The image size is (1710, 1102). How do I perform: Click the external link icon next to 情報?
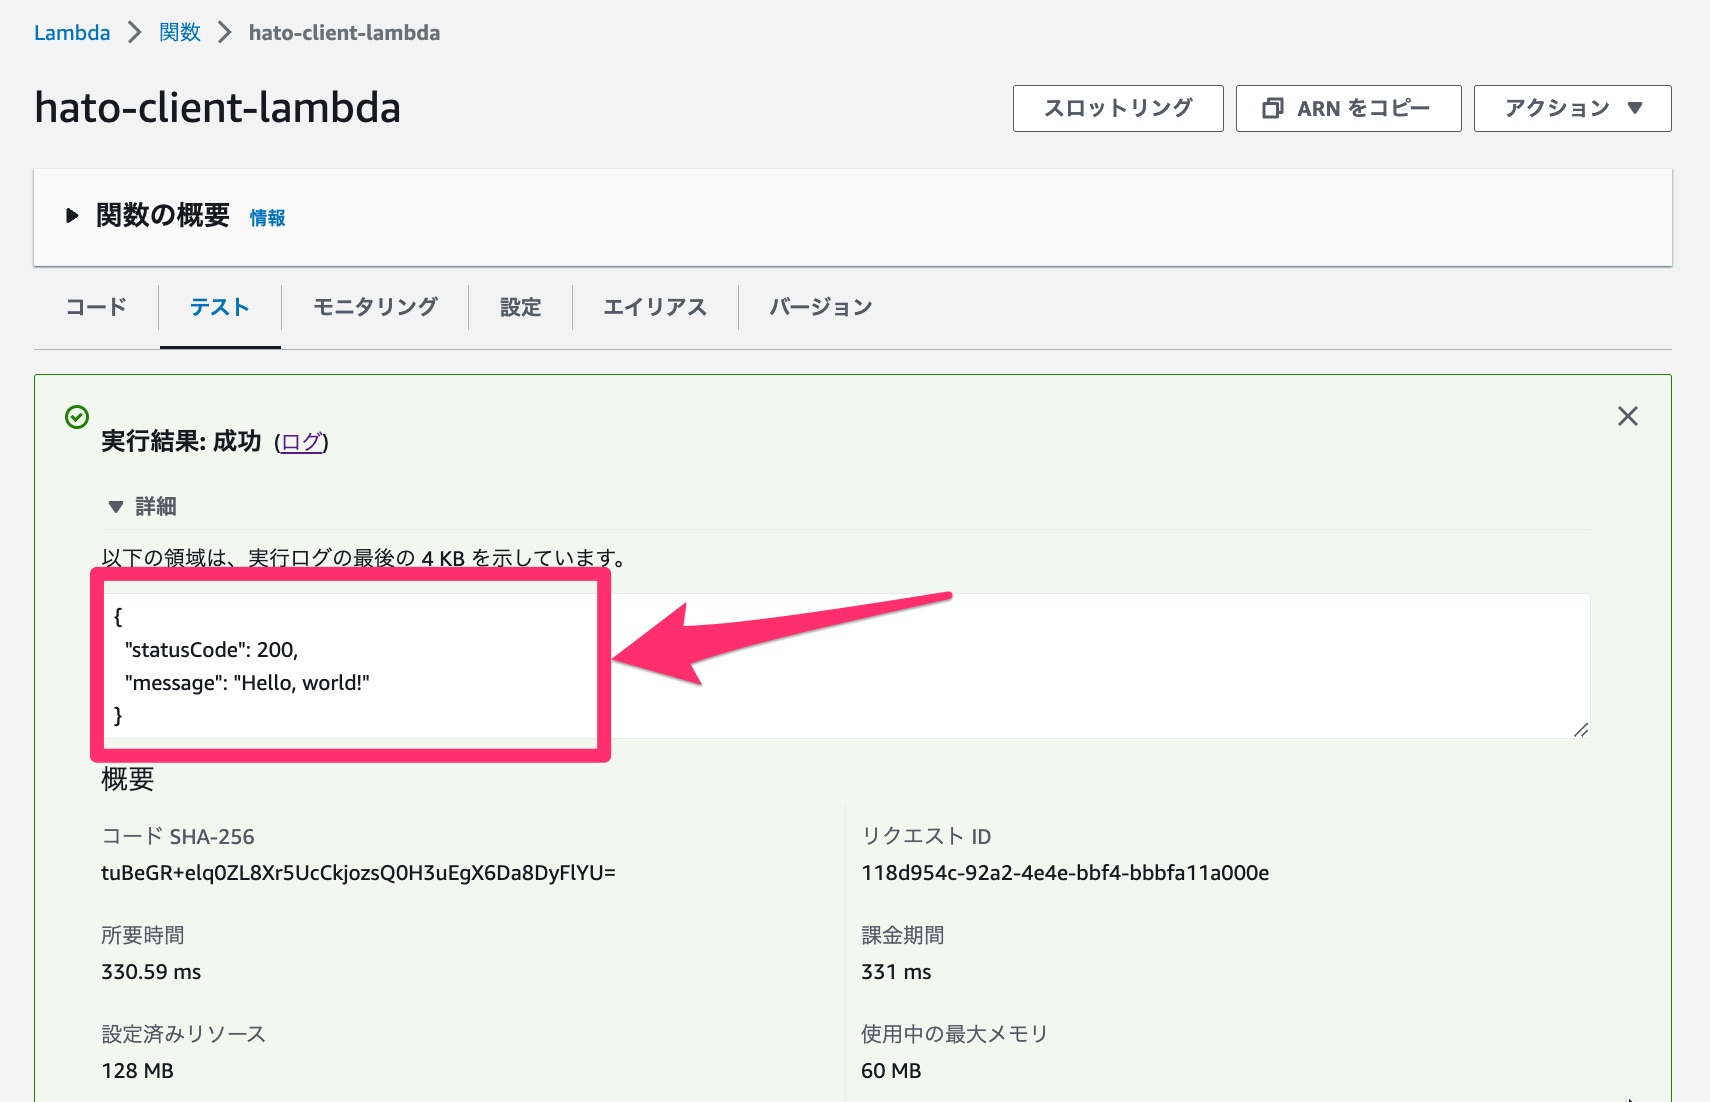click(267, 217)
